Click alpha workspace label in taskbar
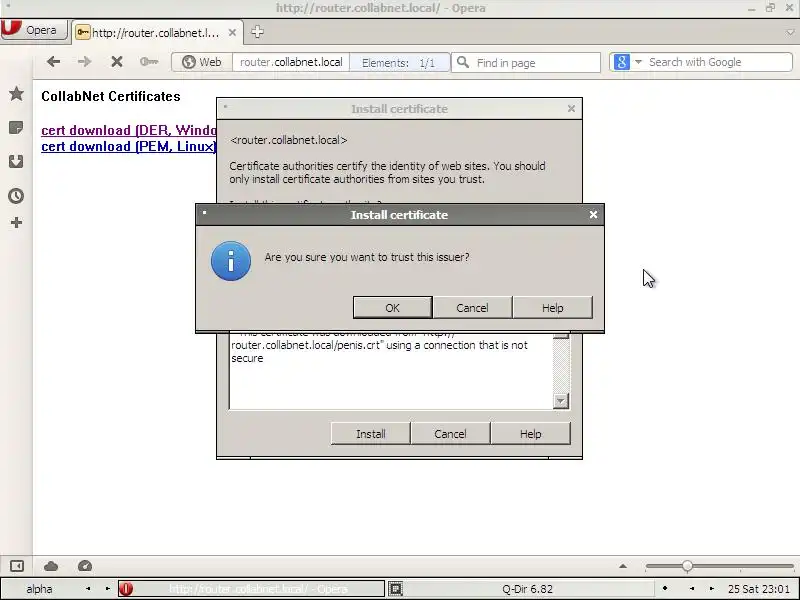The width and height of the screenshot is (800, 600). click(39, 589)
